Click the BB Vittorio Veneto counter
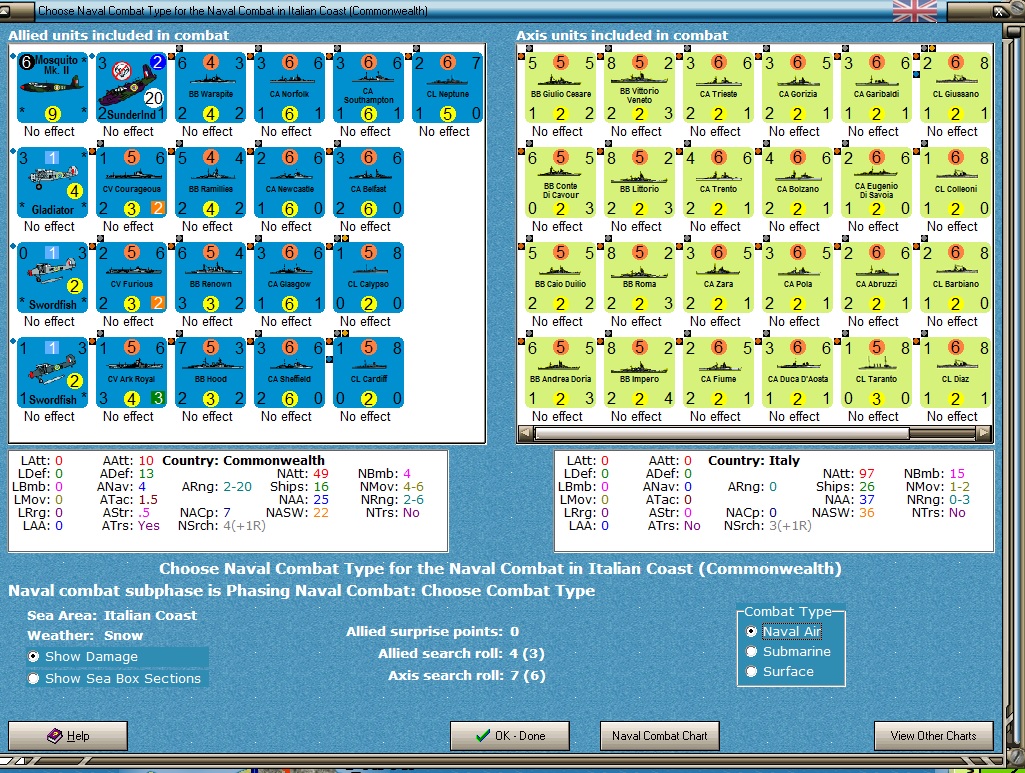The image size is (1025, 773). [x=639, y=88]
